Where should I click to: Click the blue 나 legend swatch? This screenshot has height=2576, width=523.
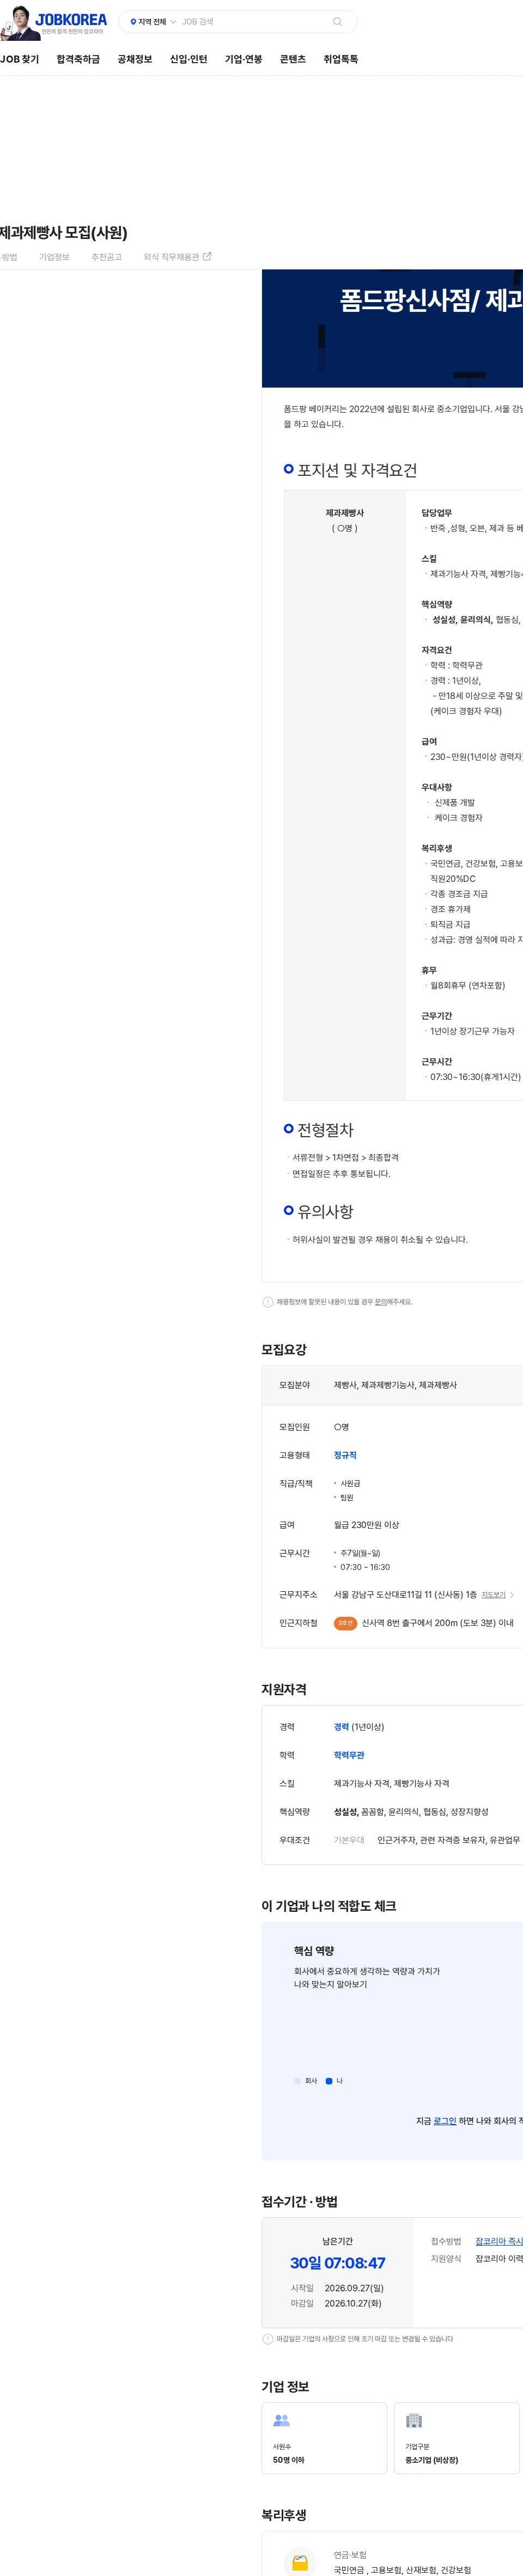click(329, 2081)
